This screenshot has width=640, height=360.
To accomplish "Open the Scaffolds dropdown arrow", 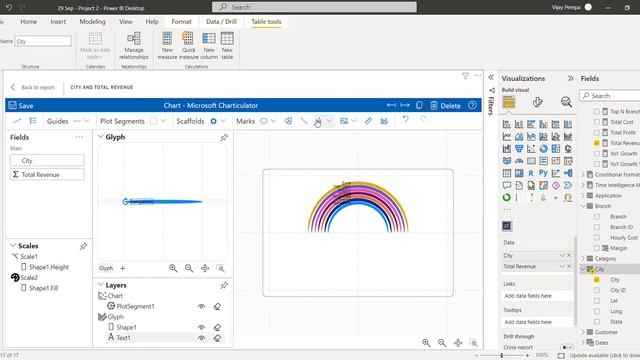I will pyautogui.click(x=223, y=121).
